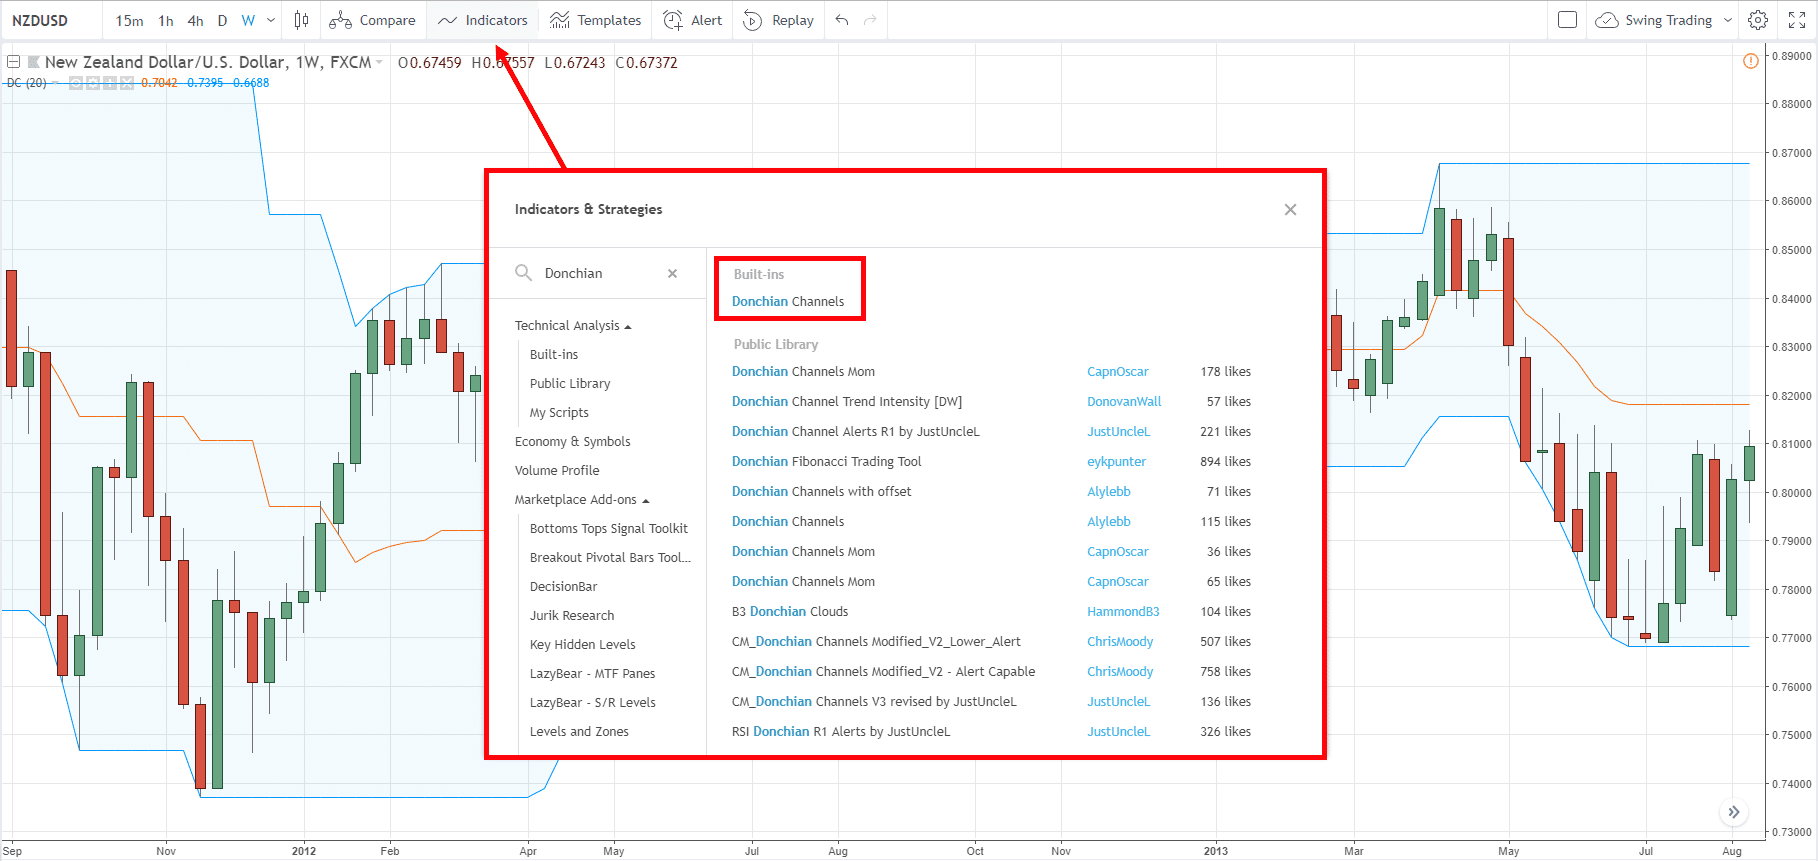Add B3 Donchian Clouds script
The image size is (1818, 861).
tap(790, 611)
